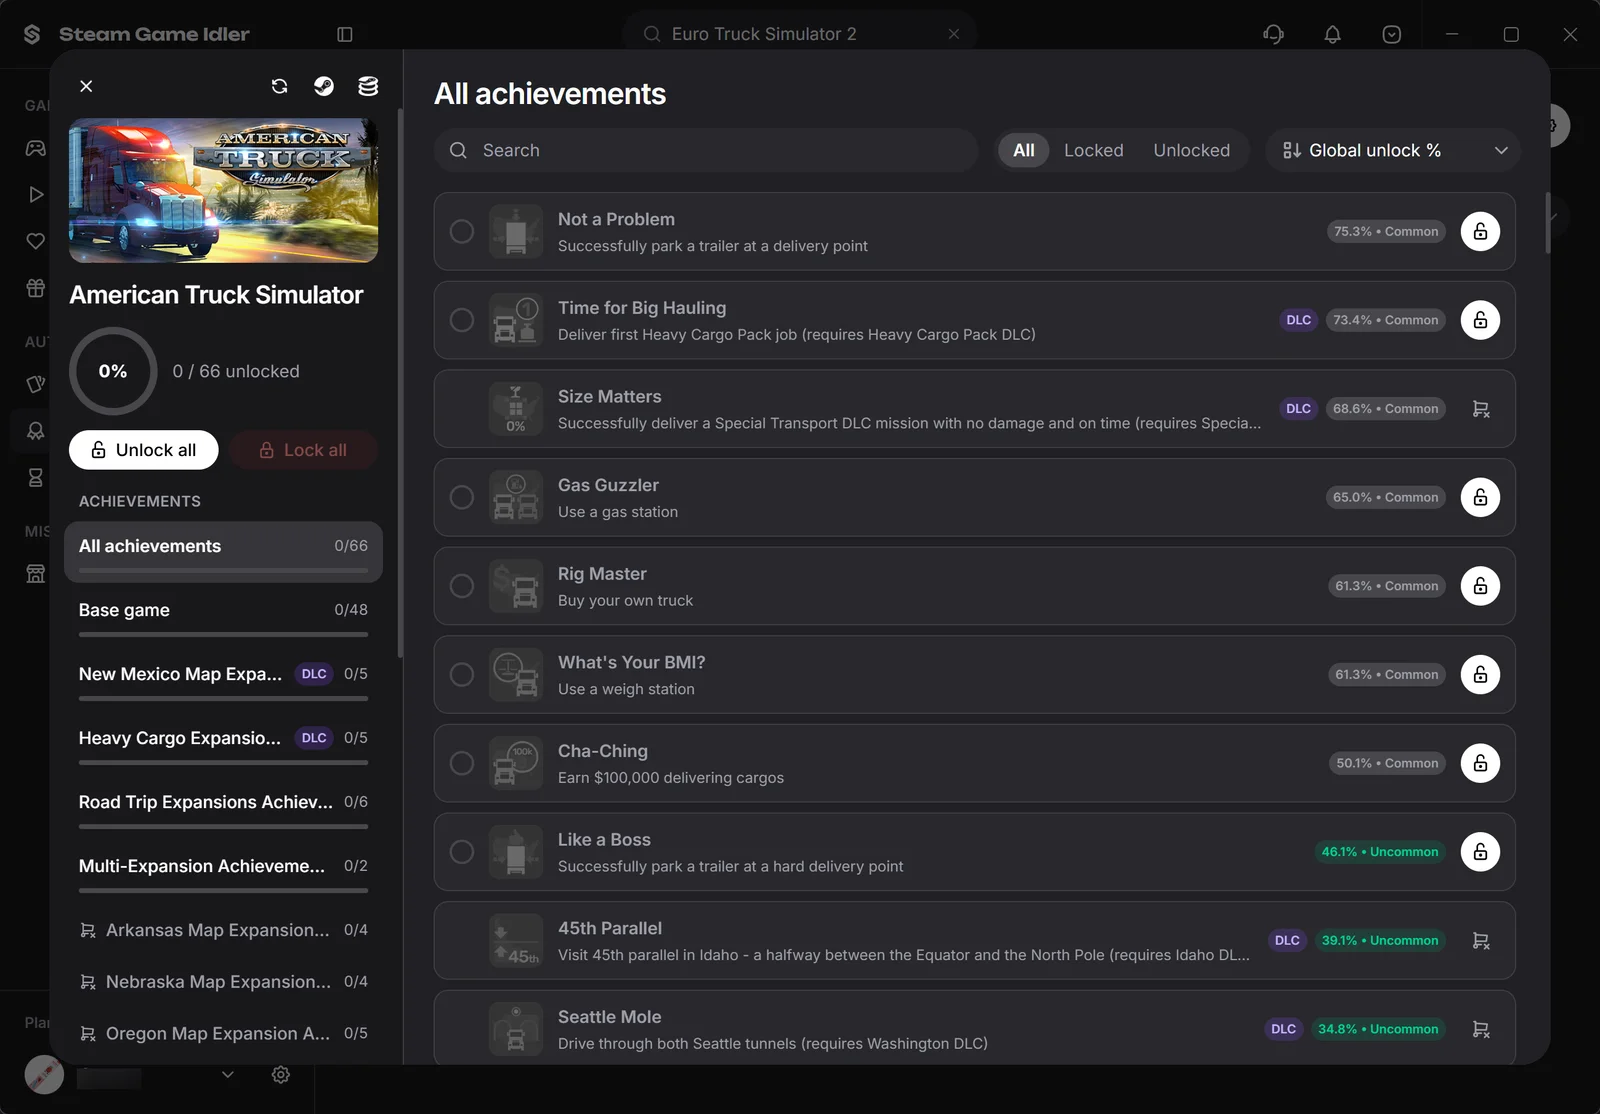
Task: Unlock the Not a Problem achievement
Action: pos(1480,231)
